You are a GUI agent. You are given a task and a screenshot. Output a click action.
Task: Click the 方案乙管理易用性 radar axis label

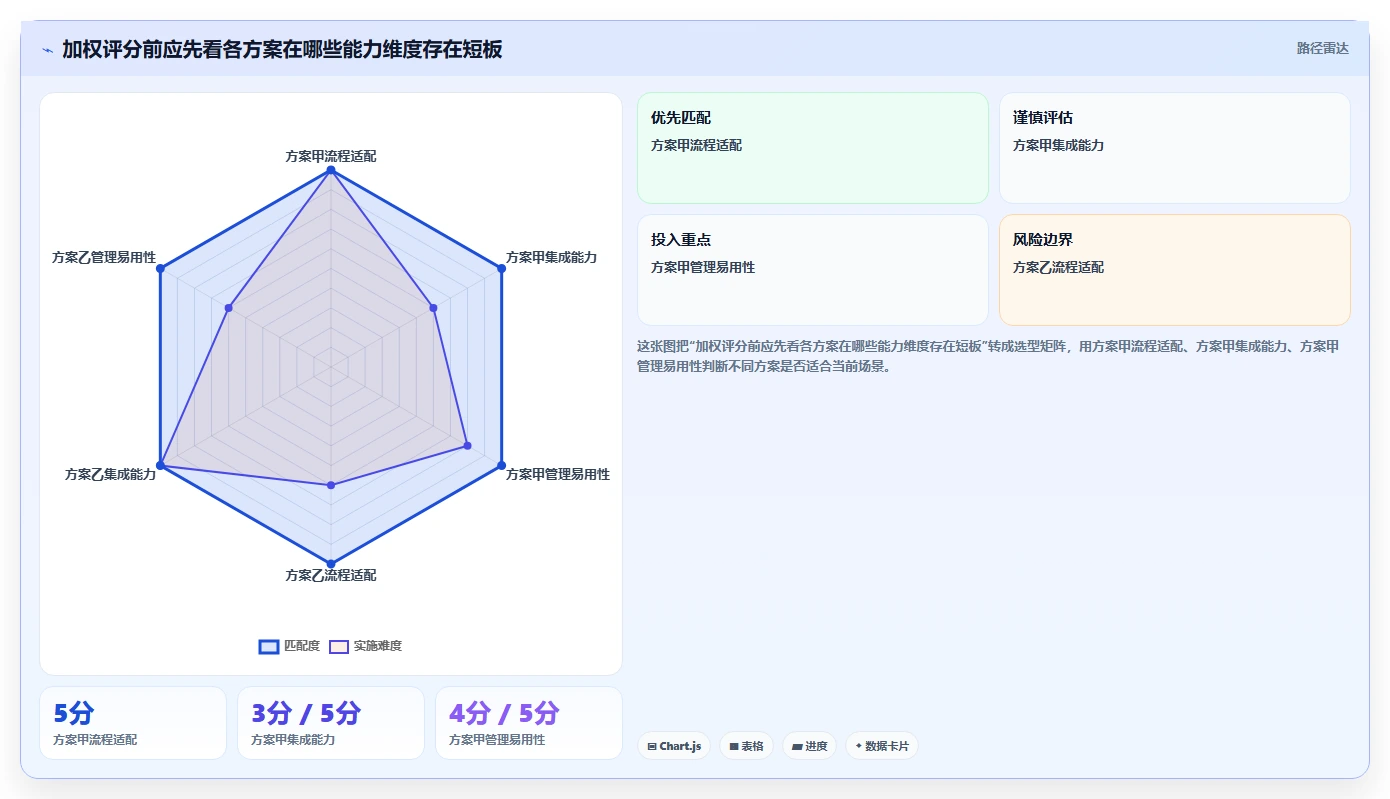tap(104, 257)
